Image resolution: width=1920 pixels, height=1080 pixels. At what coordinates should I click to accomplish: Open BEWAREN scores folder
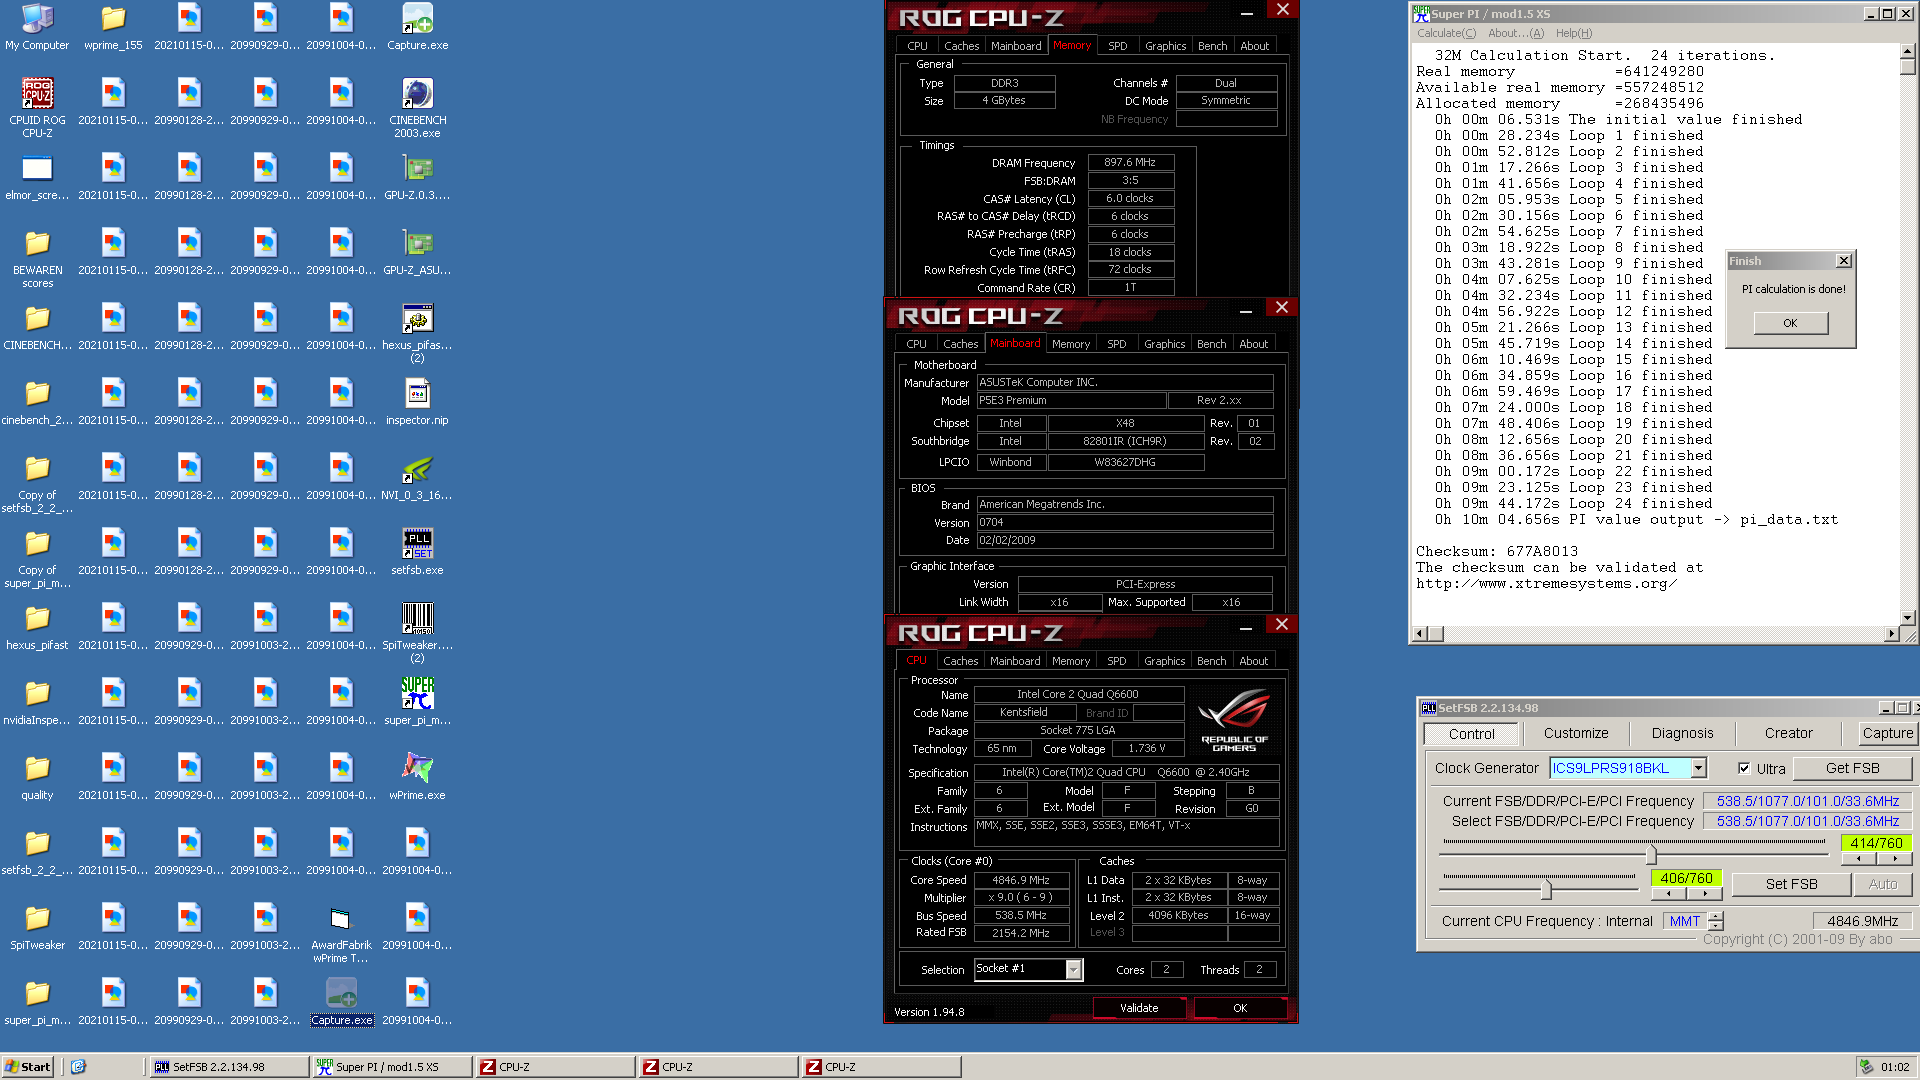click(x=37, y=258)
